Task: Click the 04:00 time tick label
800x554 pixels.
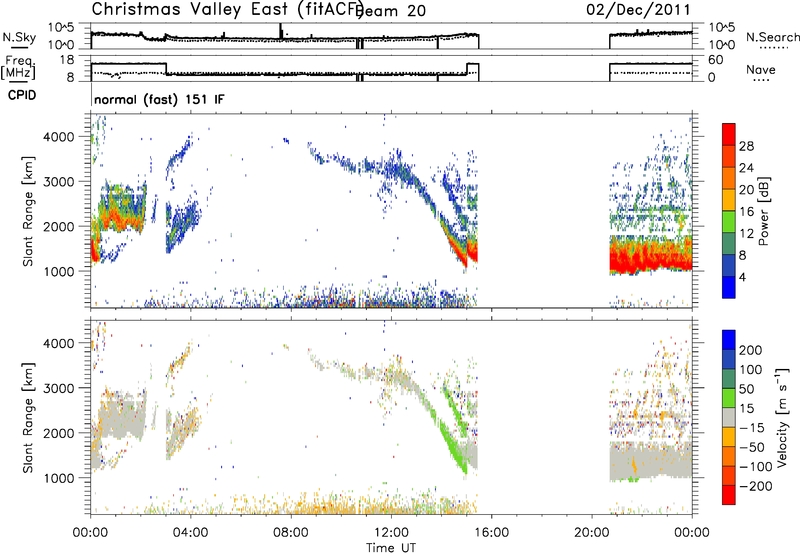Action: 191,533
